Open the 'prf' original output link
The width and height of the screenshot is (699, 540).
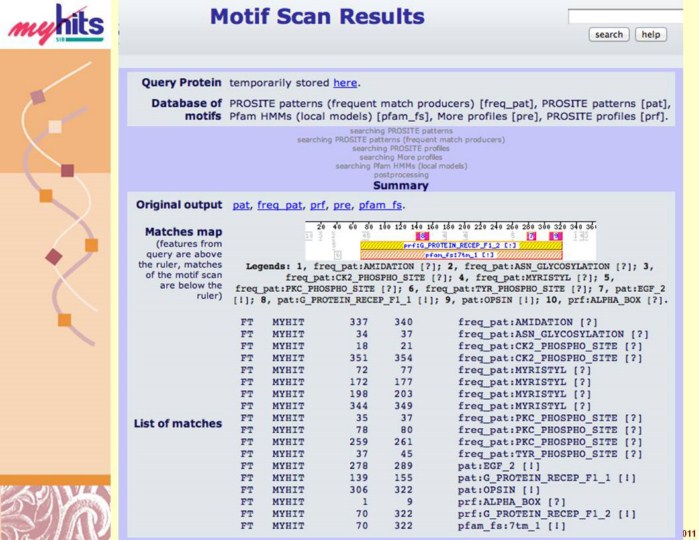pos(318,205)
